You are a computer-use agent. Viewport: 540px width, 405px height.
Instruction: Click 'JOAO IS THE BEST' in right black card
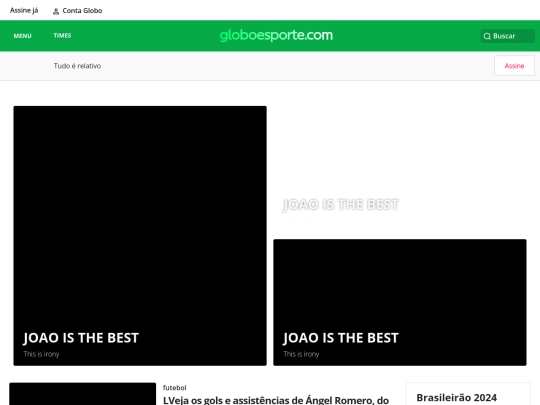point(341,338)
